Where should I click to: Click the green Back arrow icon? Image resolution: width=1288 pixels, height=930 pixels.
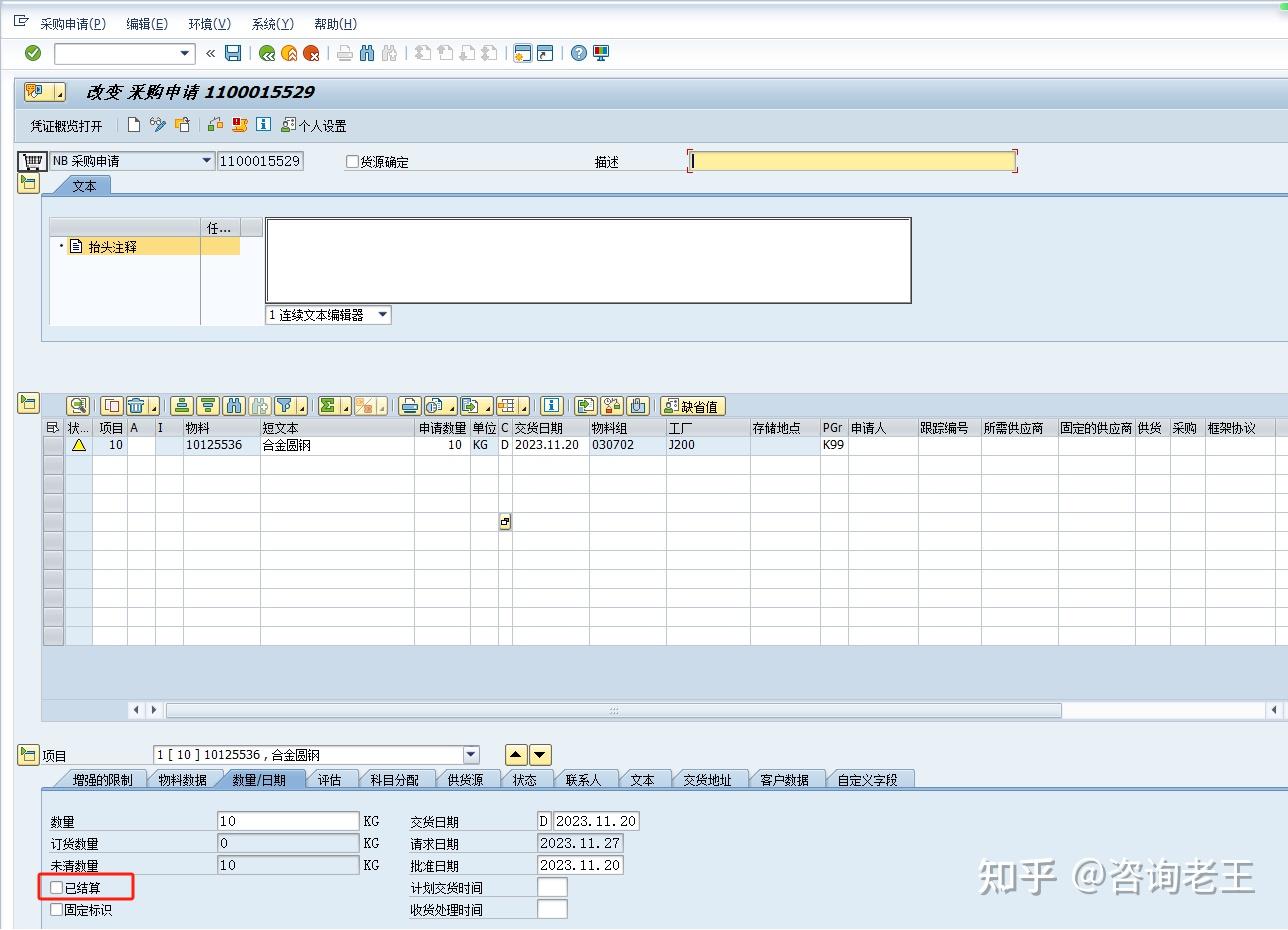(267, 53)
